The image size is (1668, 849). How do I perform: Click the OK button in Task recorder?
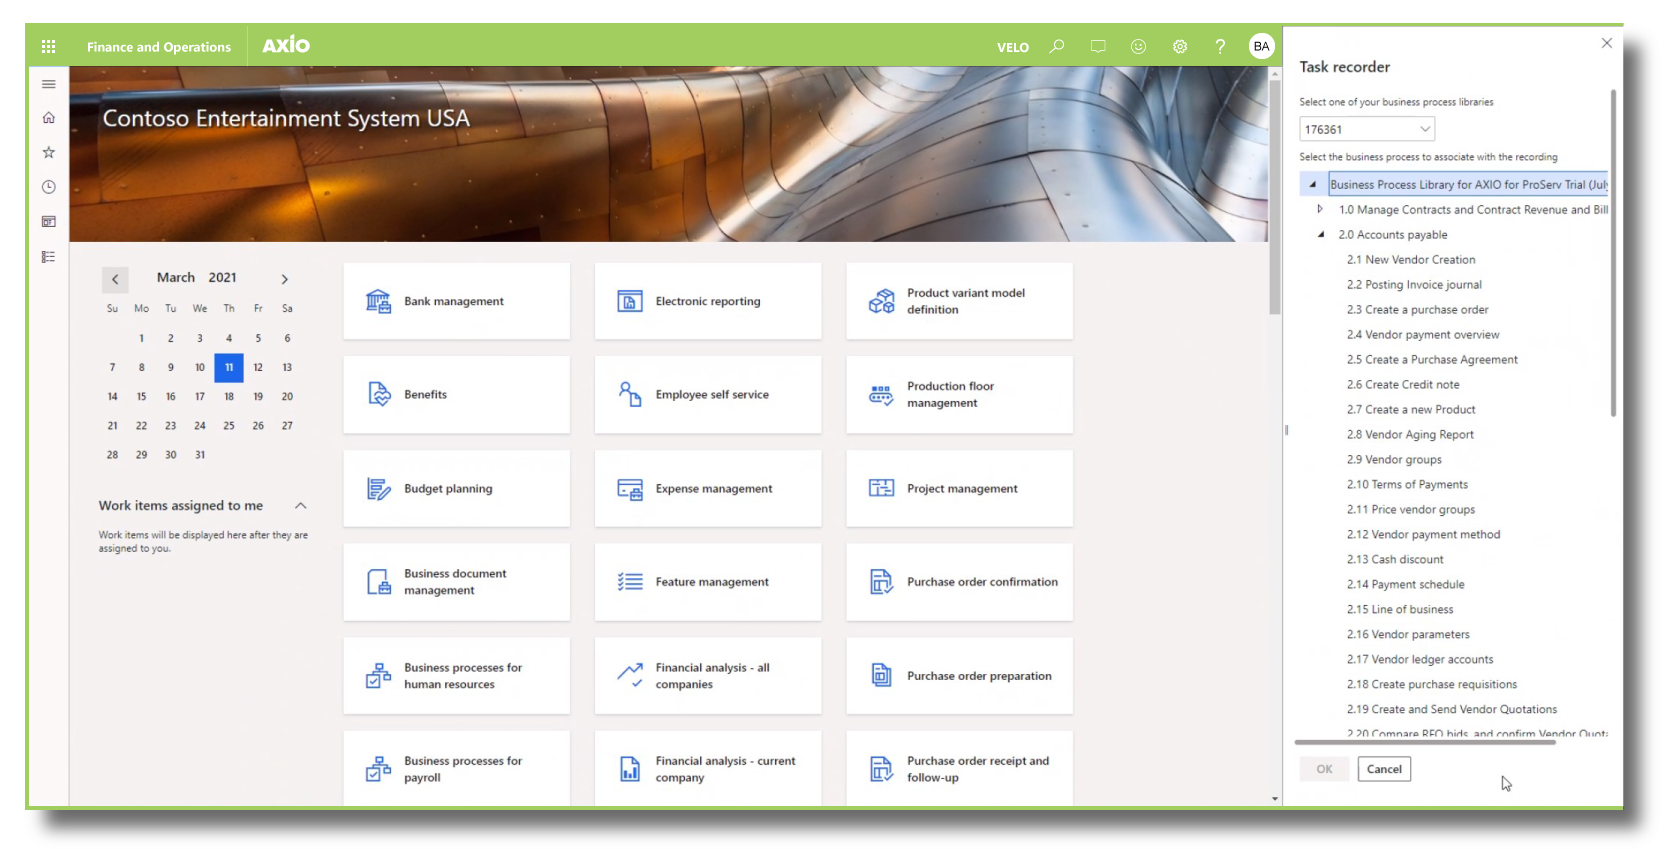(1324, 769)
